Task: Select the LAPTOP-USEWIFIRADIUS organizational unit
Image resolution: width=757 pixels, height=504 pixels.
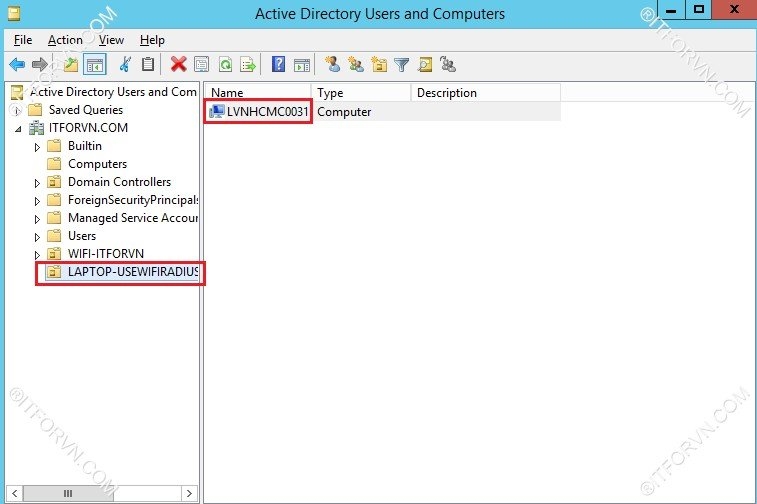Action: tap(132, 272)
